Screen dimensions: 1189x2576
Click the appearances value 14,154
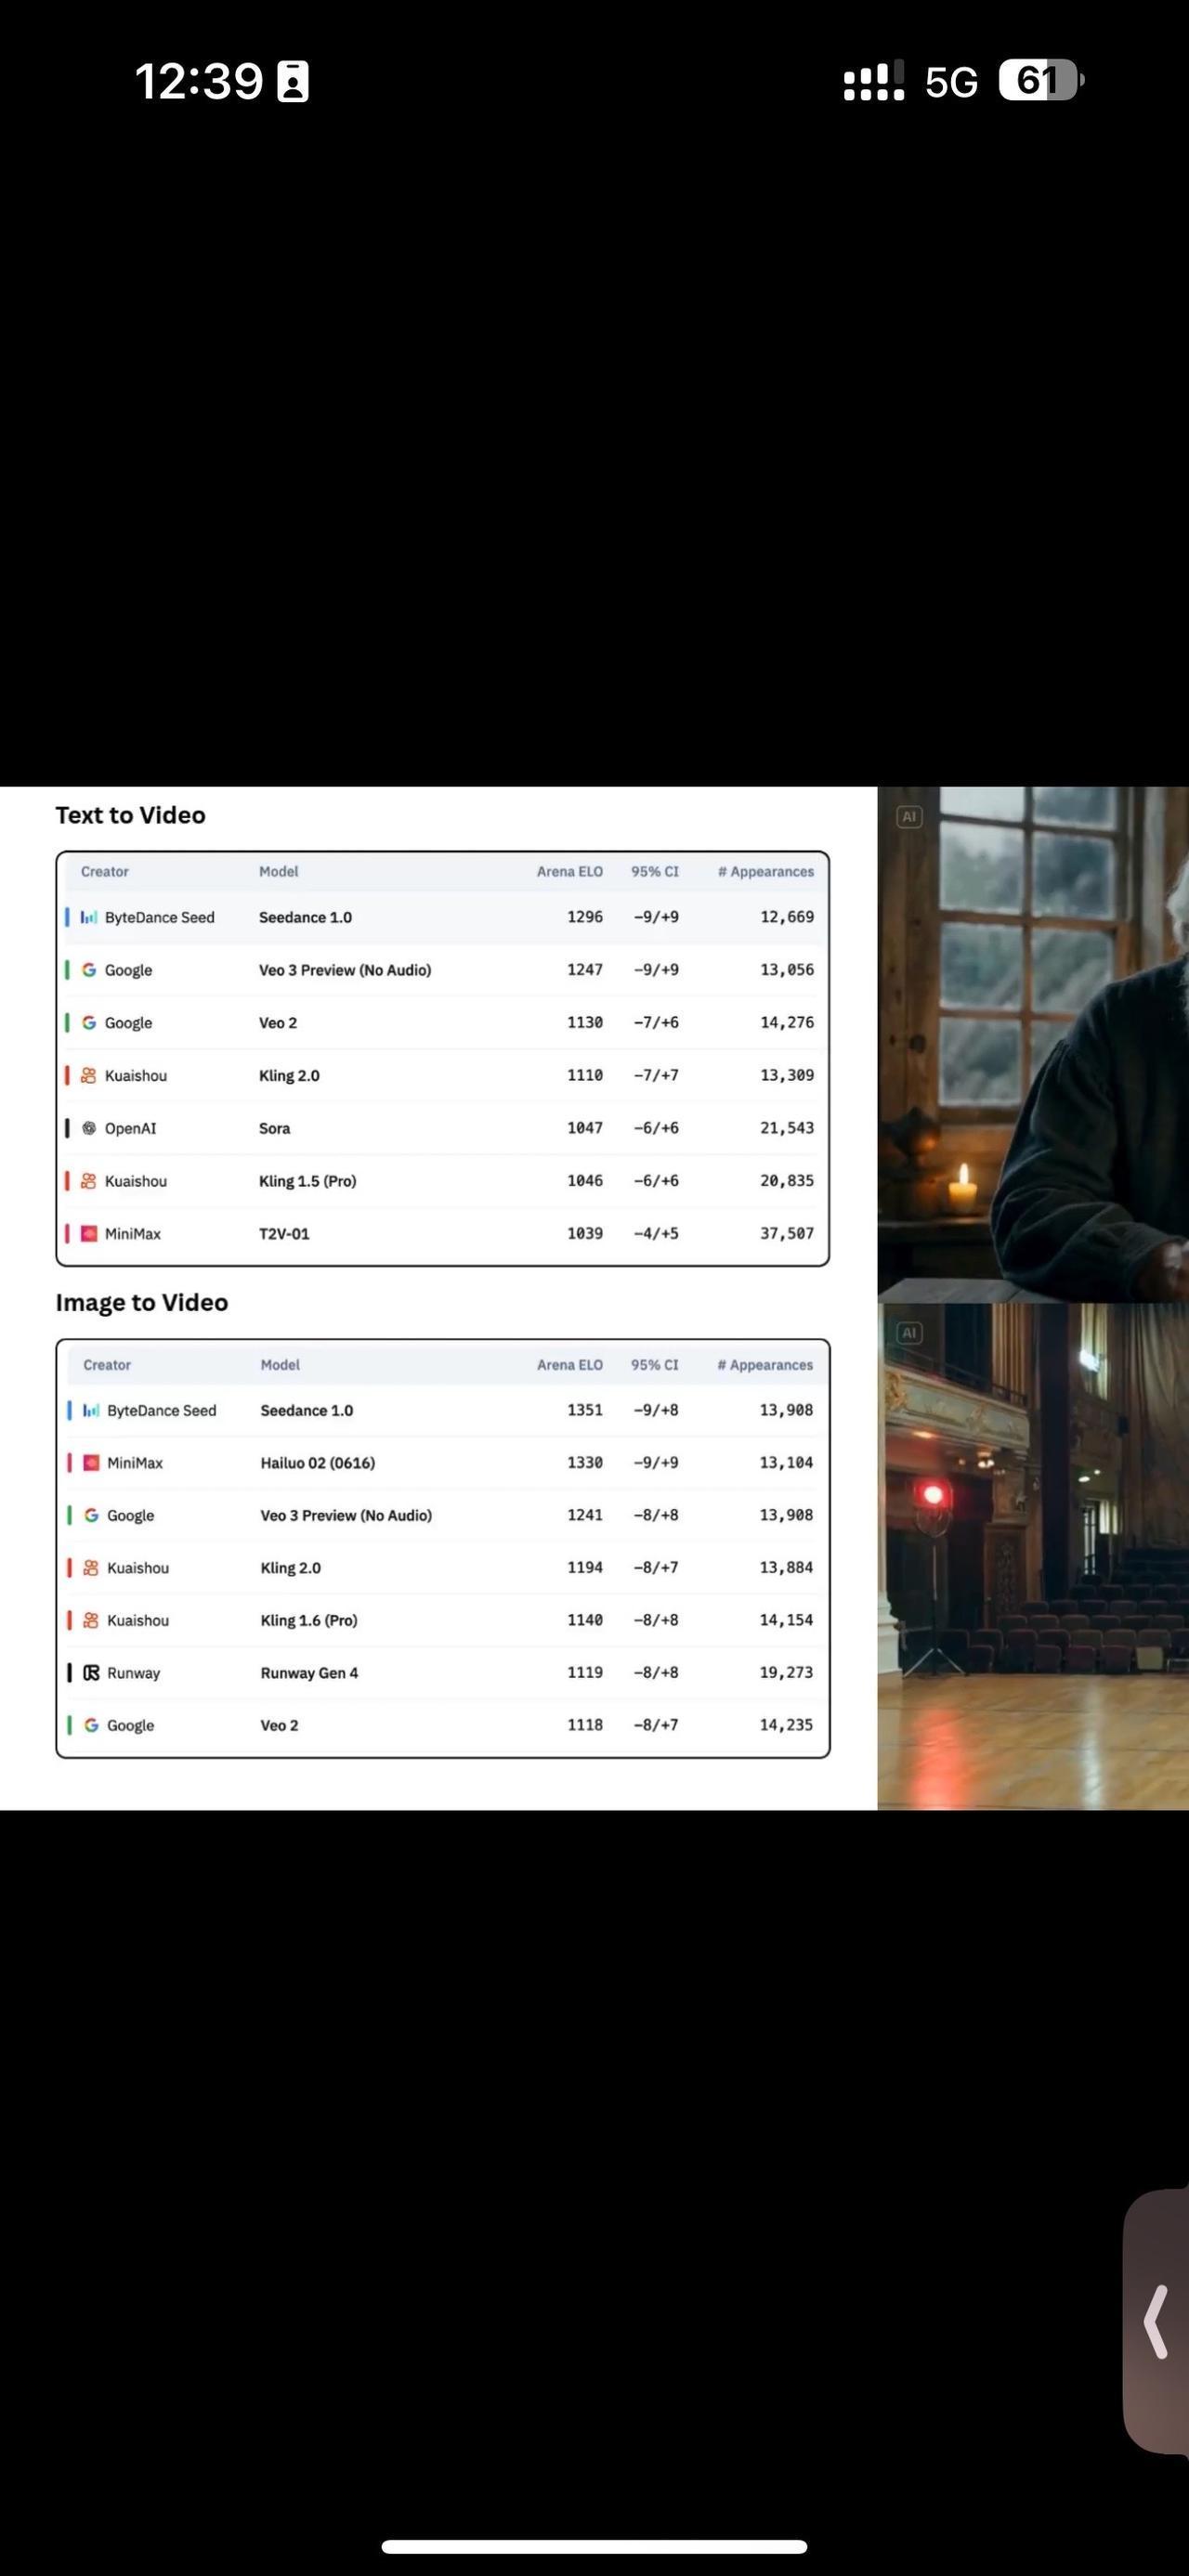click(786, 1620)
